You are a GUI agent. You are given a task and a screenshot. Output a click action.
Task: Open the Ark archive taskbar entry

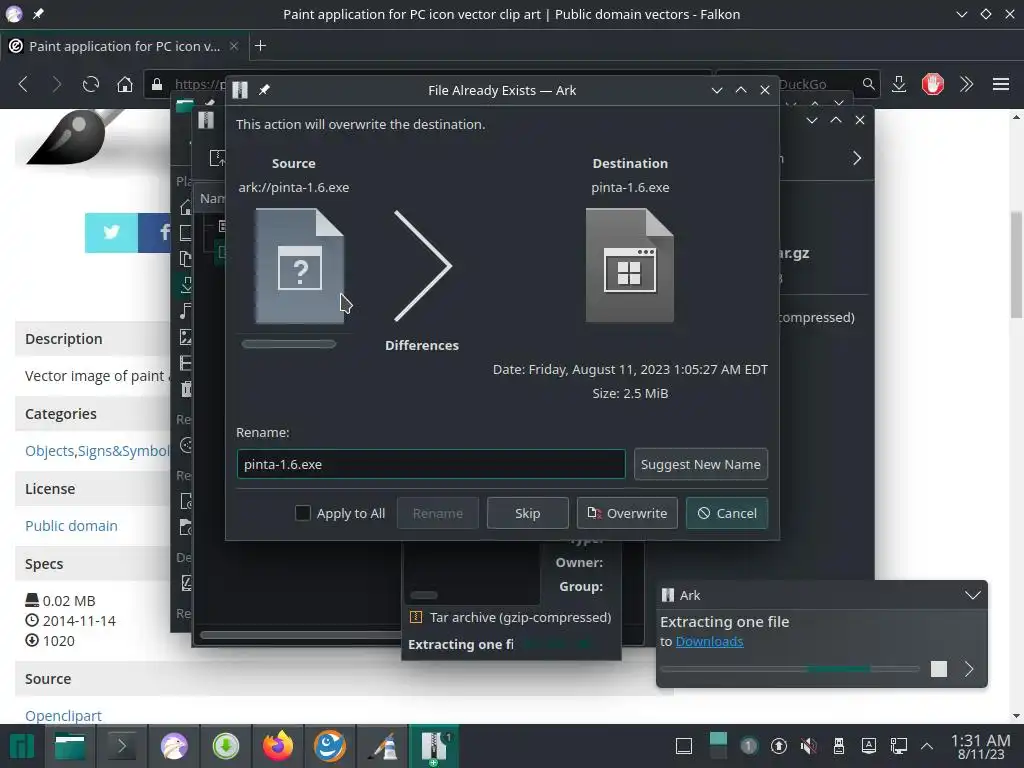coord(434,746)
